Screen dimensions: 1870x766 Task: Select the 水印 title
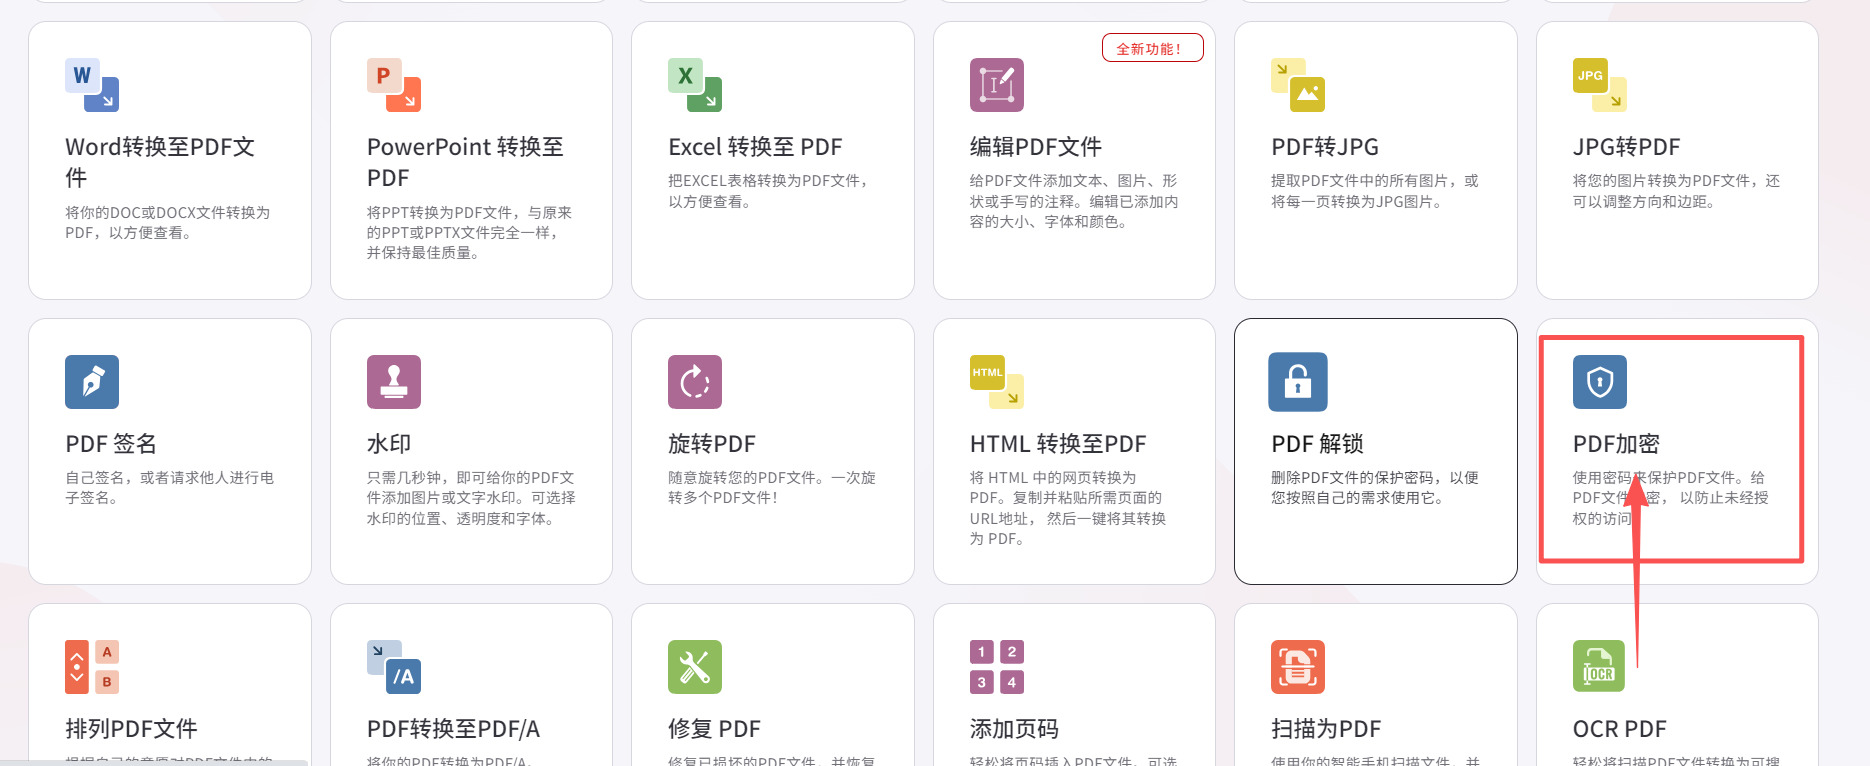389,444
